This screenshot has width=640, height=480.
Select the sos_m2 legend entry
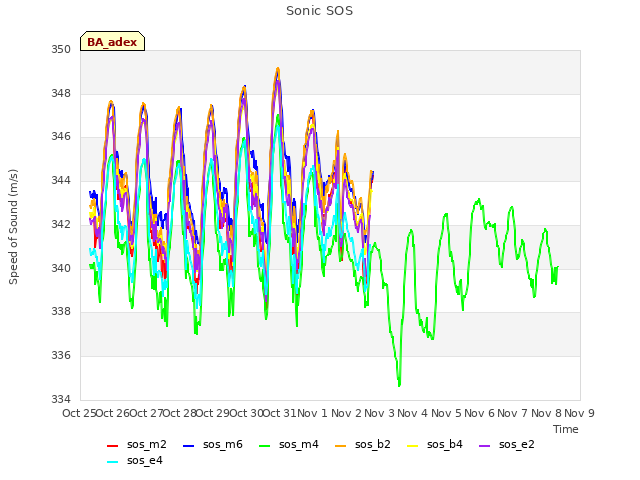[137, 444]
